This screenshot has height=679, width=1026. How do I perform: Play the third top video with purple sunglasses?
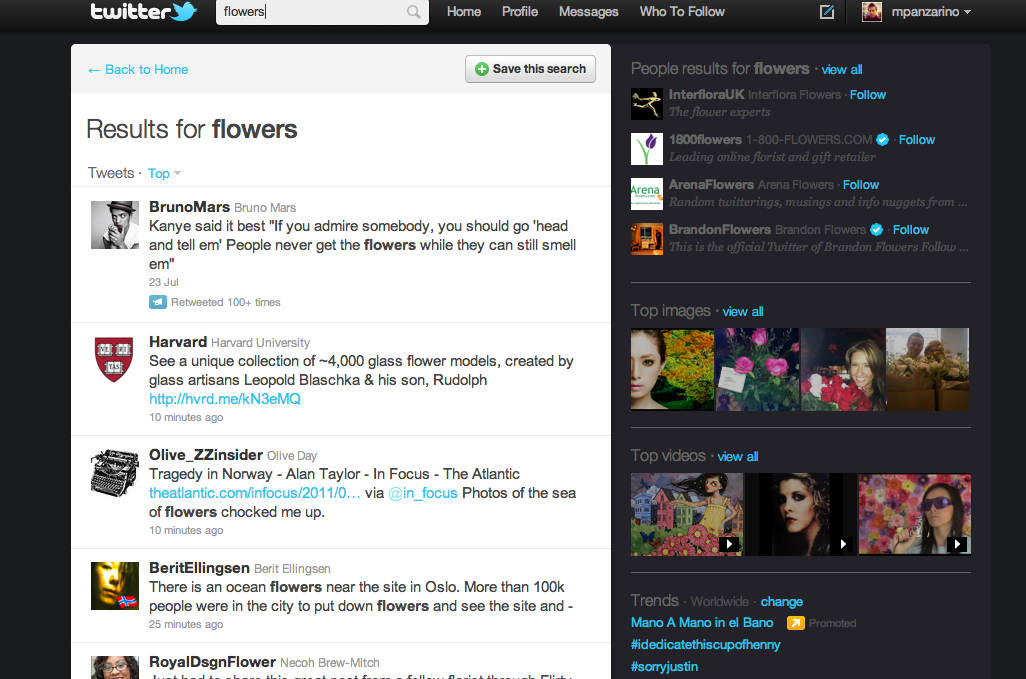click(914, 514)
